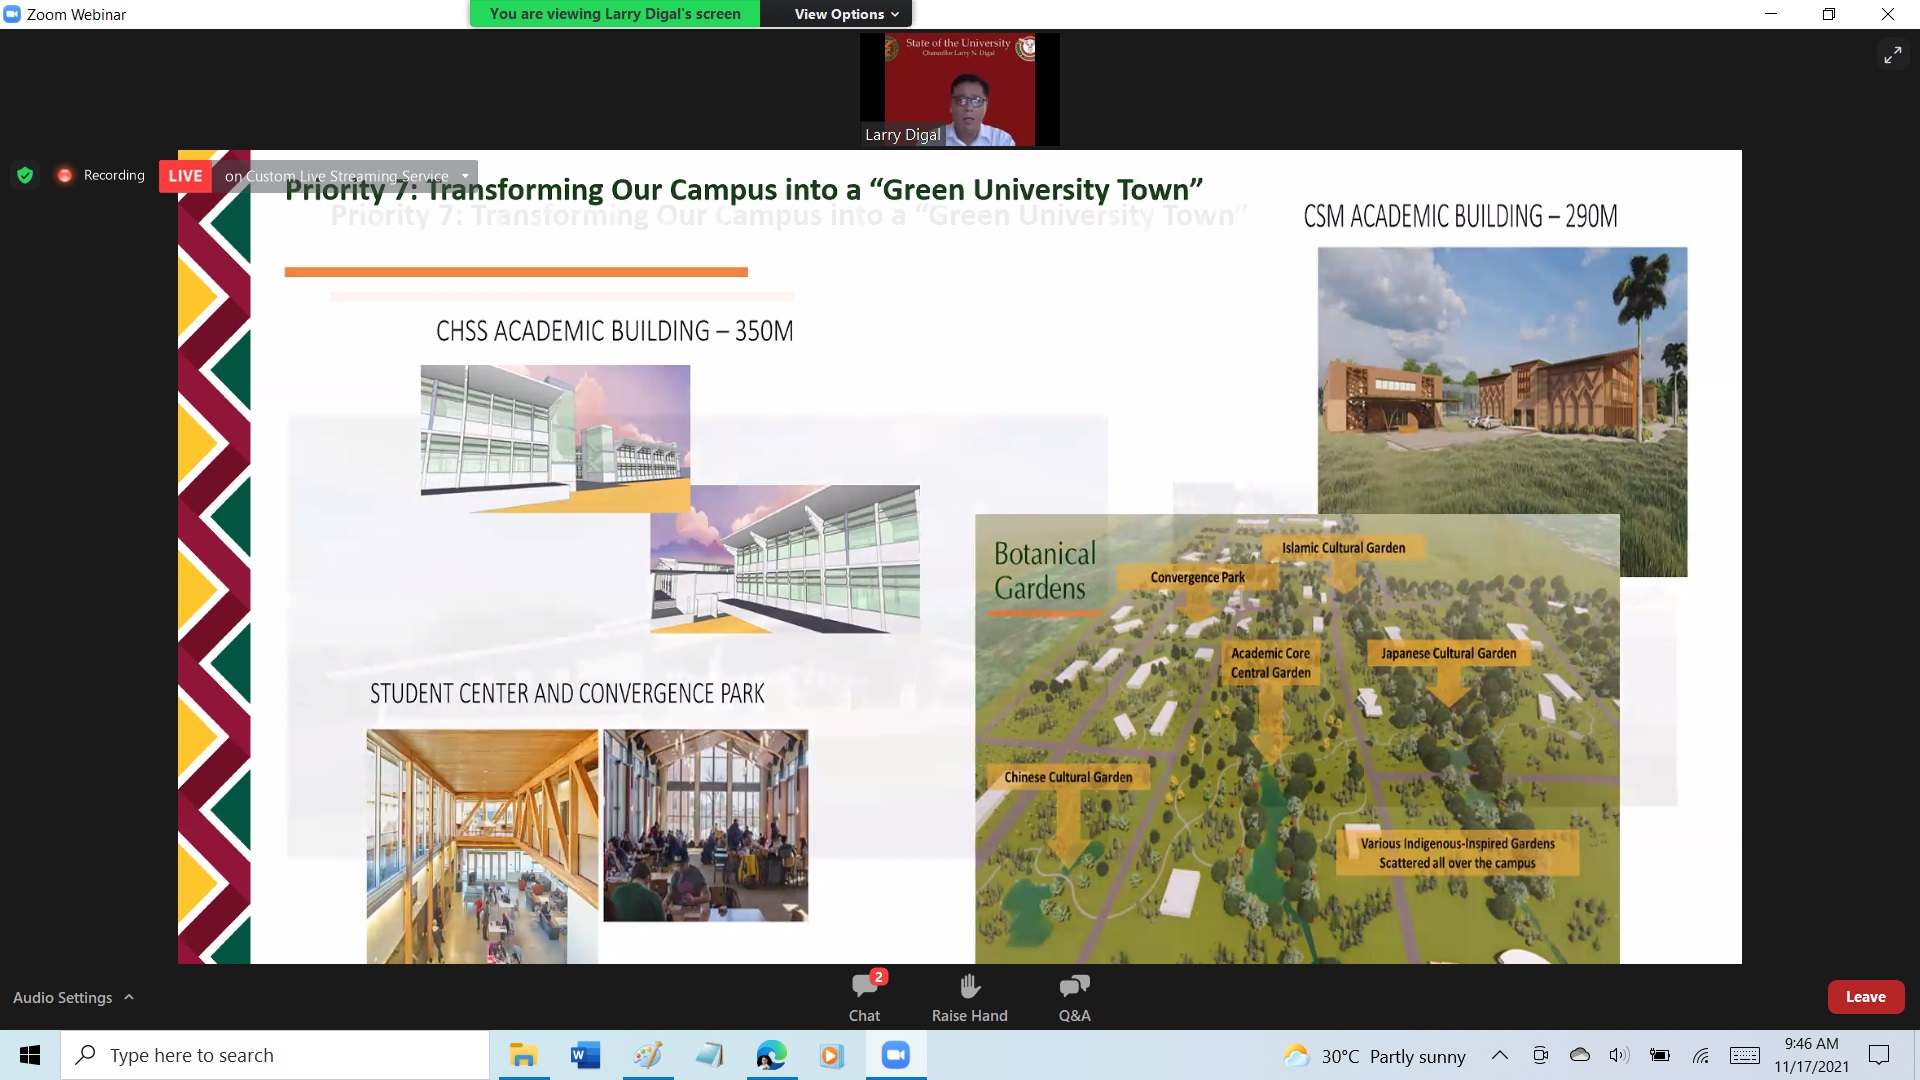
Task: Open File Explorer from the taskbar
Action: click(523, 1055)
